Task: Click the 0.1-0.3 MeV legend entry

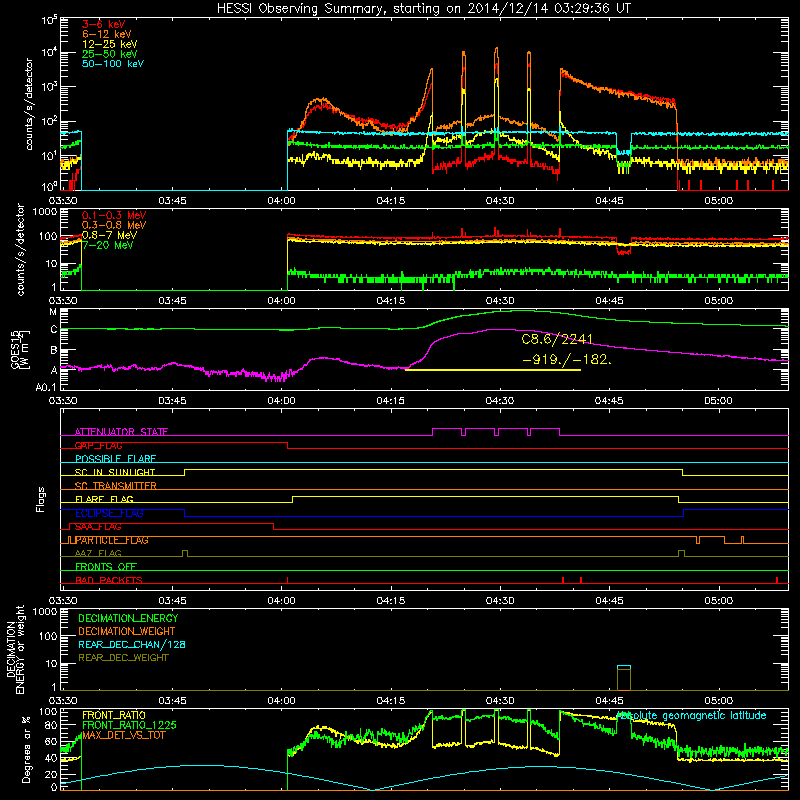Action: pyautogui.click(x=114, y=215)
